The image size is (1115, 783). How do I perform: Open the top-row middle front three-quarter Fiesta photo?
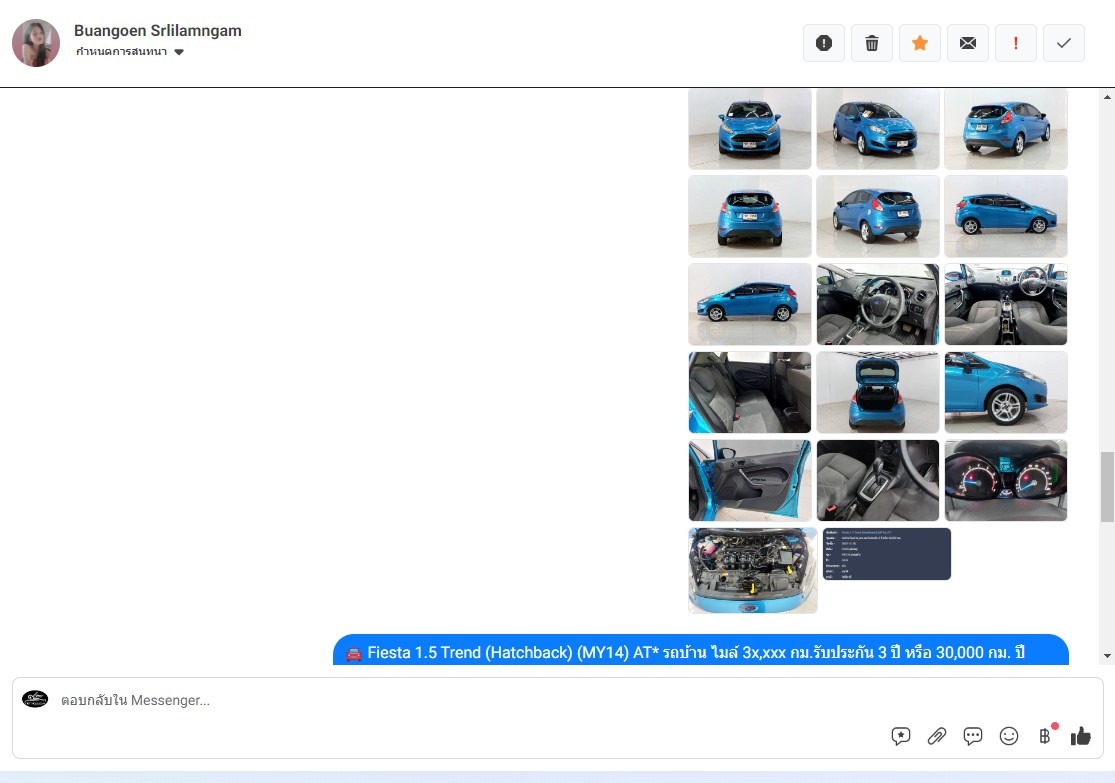pyautogui.click(x=877, y=129)
